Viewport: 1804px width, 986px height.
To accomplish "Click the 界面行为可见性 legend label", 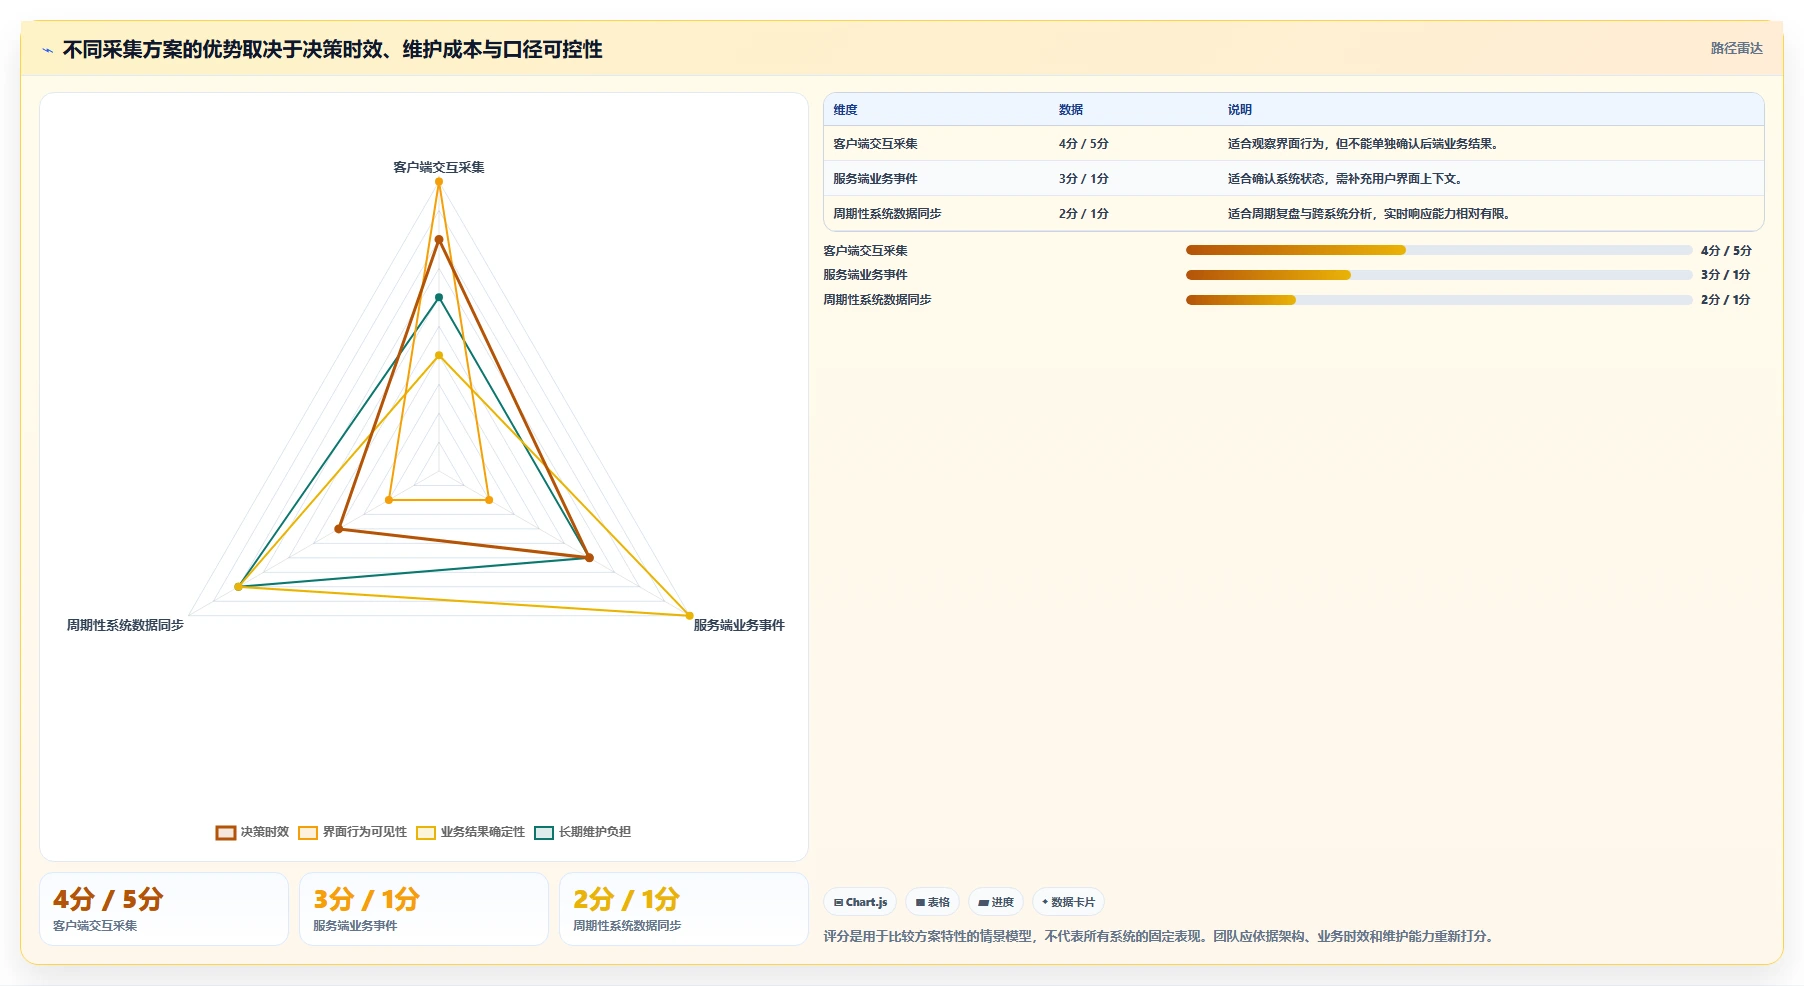I will (x=365, y=832).
